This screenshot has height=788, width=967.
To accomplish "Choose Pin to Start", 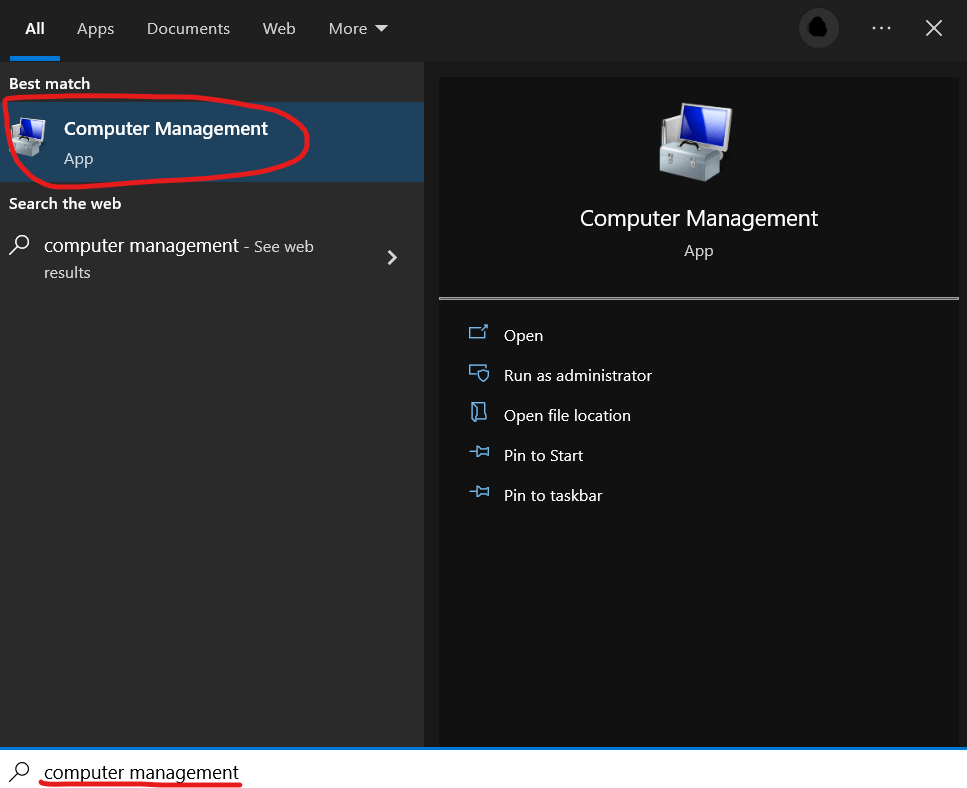I will 543,456.
